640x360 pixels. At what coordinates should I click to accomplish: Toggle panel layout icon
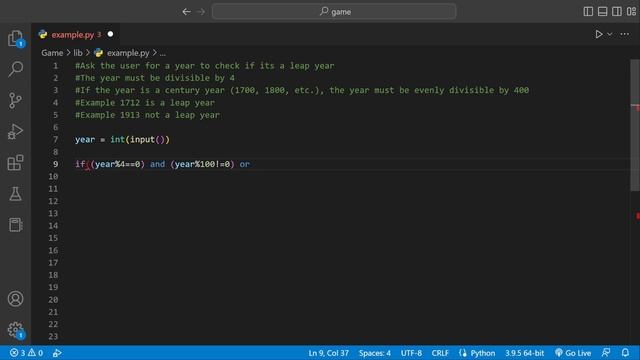(602, 11)
